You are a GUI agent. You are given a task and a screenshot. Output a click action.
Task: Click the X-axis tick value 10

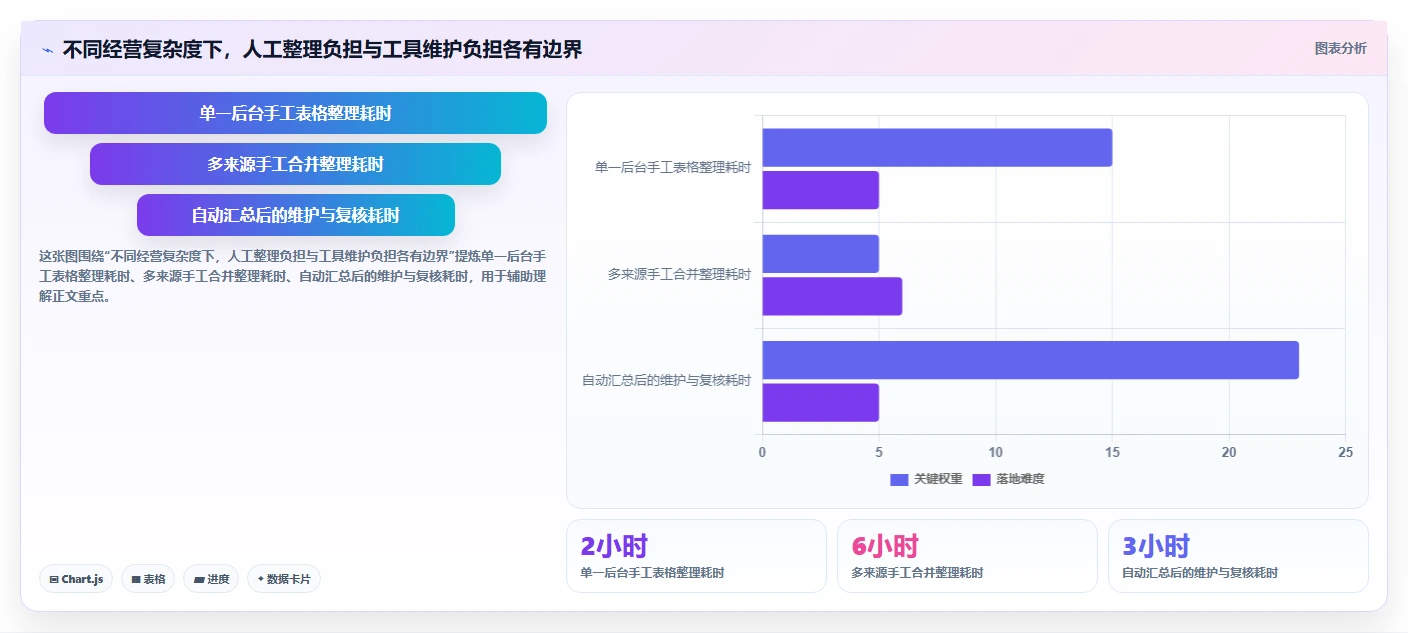coord(995,453)
